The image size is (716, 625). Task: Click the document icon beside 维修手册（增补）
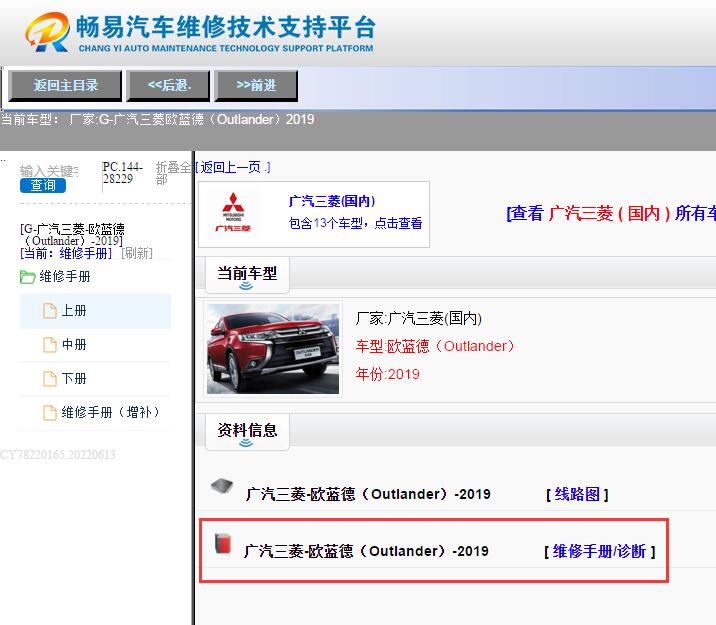[50, 412]
